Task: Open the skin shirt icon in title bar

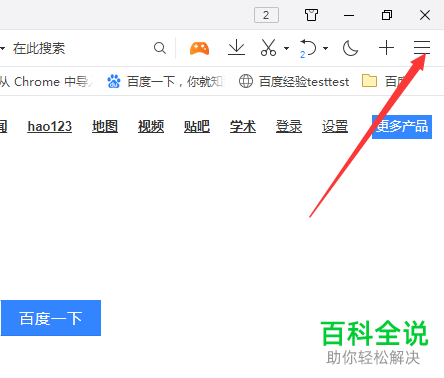Action: (x=311, y=15)
